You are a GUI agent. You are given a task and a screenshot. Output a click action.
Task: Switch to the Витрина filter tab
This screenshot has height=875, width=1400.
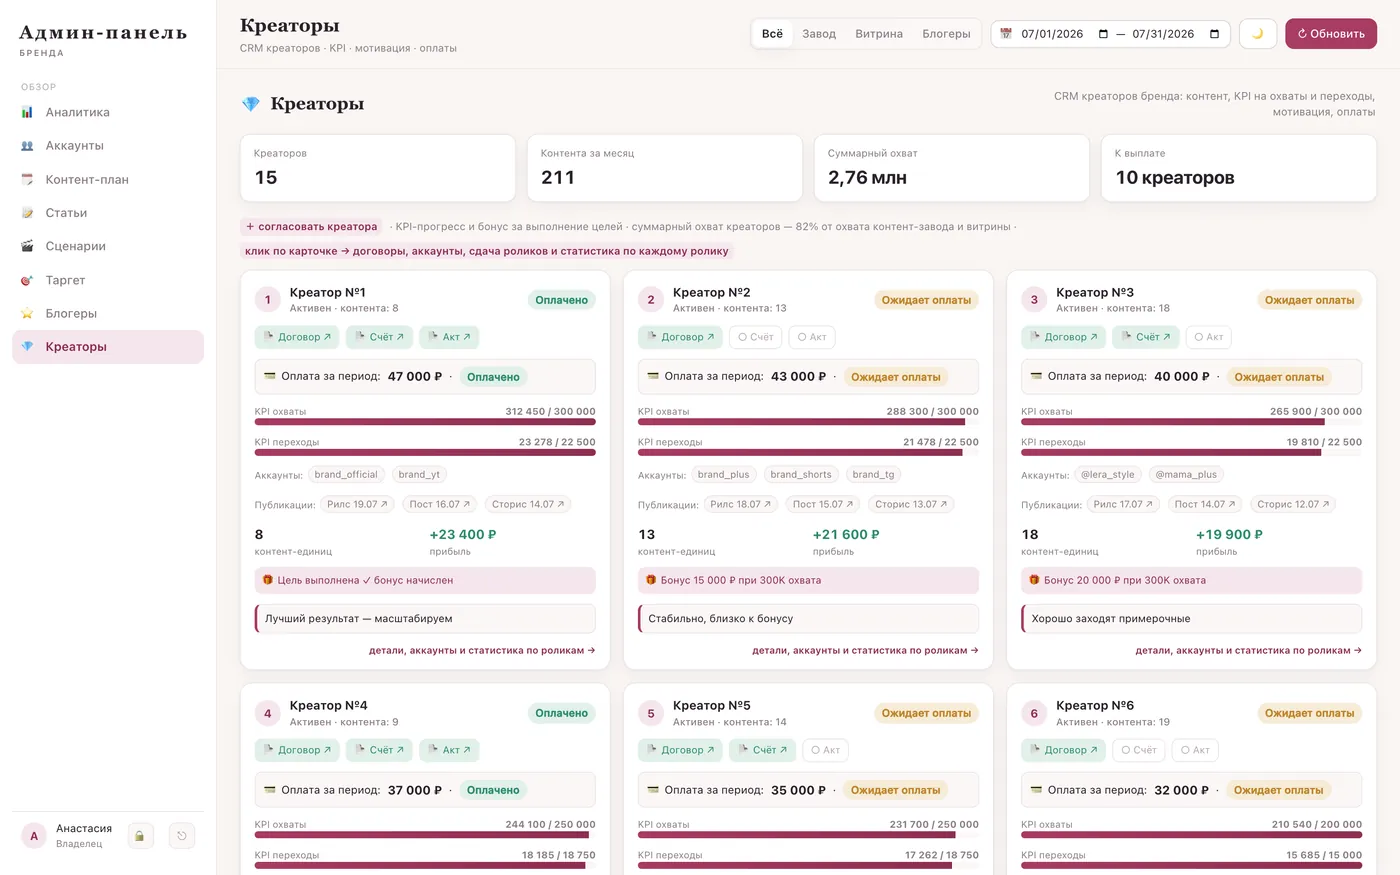(879, 34)
